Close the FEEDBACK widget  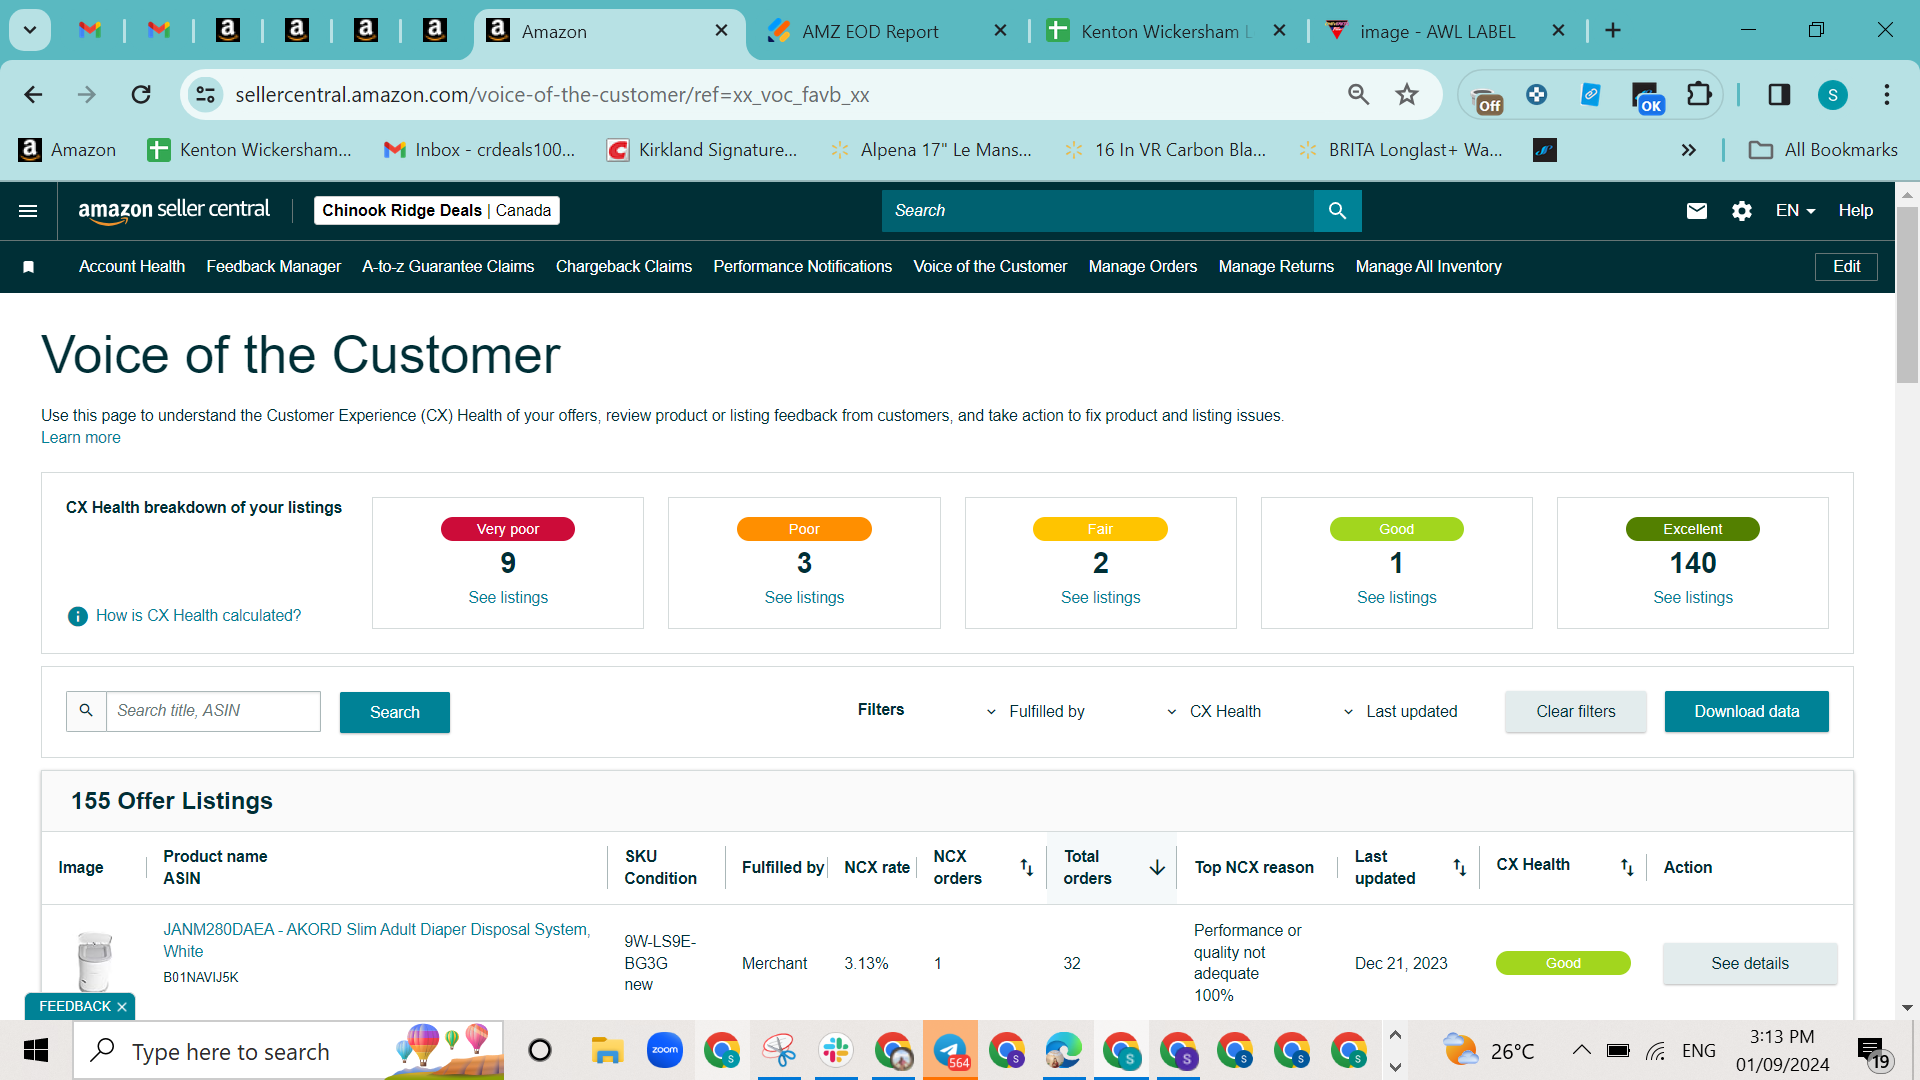[x=122, y=1007]
